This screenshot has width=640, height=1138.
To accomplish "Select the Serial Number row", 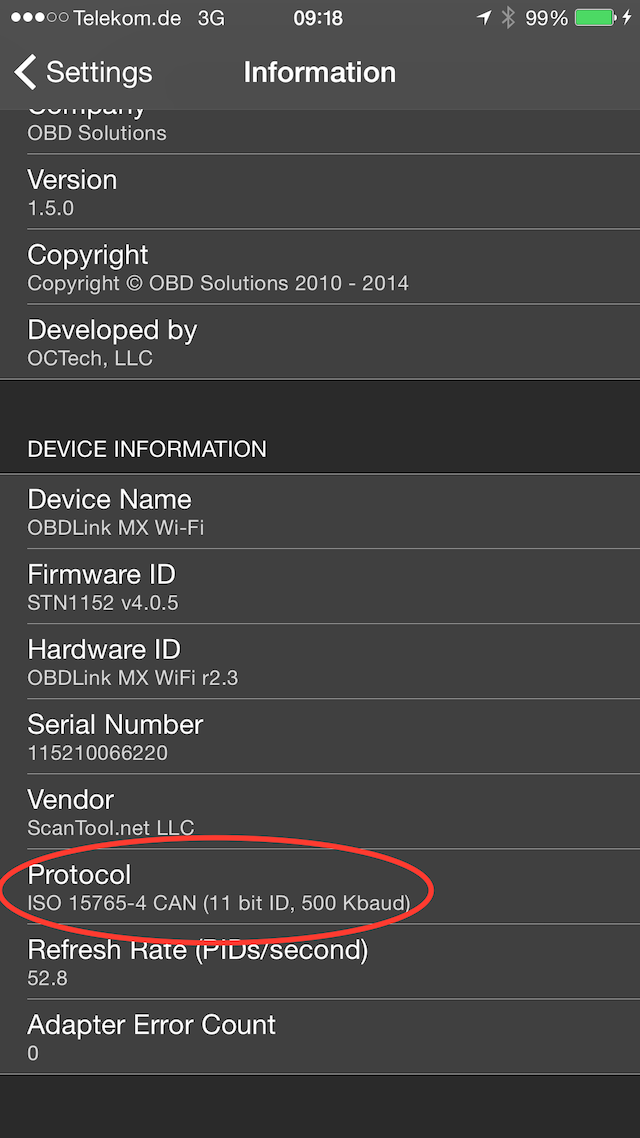I will pos(320,736).
